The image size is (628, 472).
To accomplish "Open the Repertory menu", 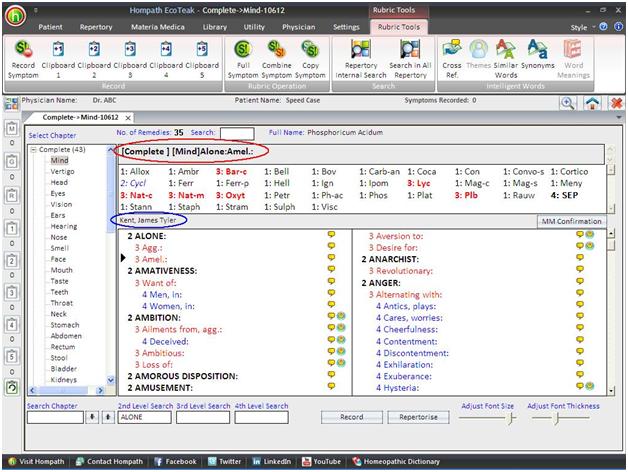I will tap(96, 27).
